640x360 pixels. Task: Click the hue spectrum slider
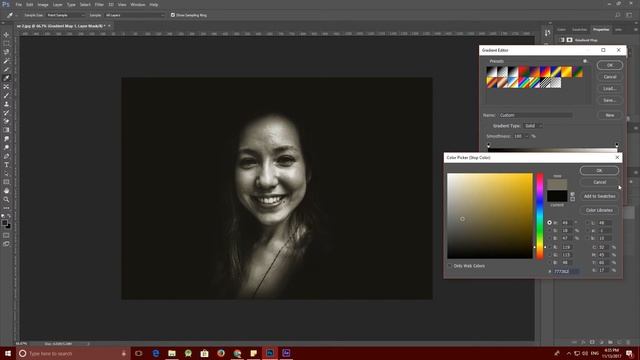tap(540, 216)
